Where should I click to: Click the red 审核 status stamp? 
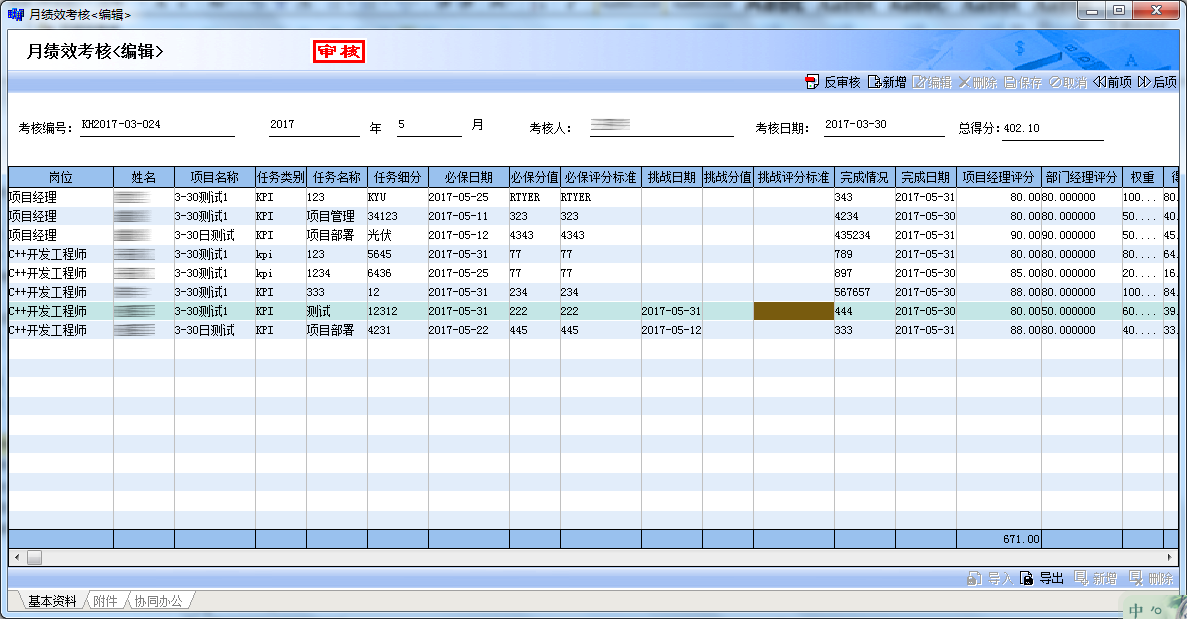point(339,52)
